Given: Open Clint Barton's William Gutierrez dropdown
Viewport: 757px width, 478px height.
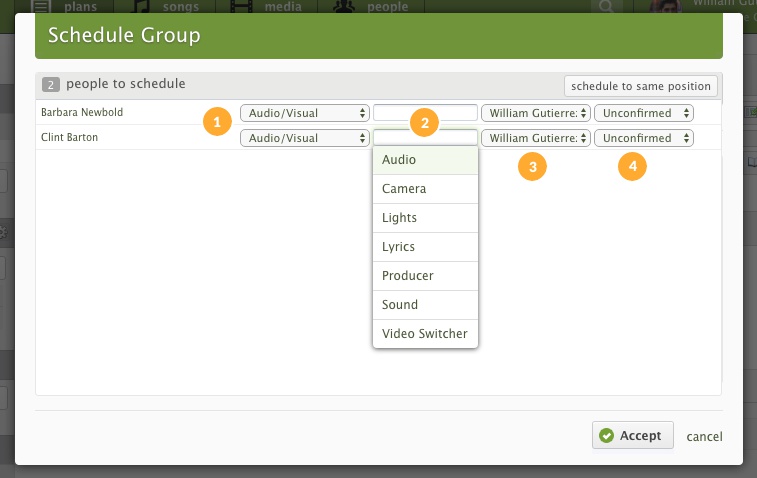Looking at the screenshot, I should pos(536,138).
